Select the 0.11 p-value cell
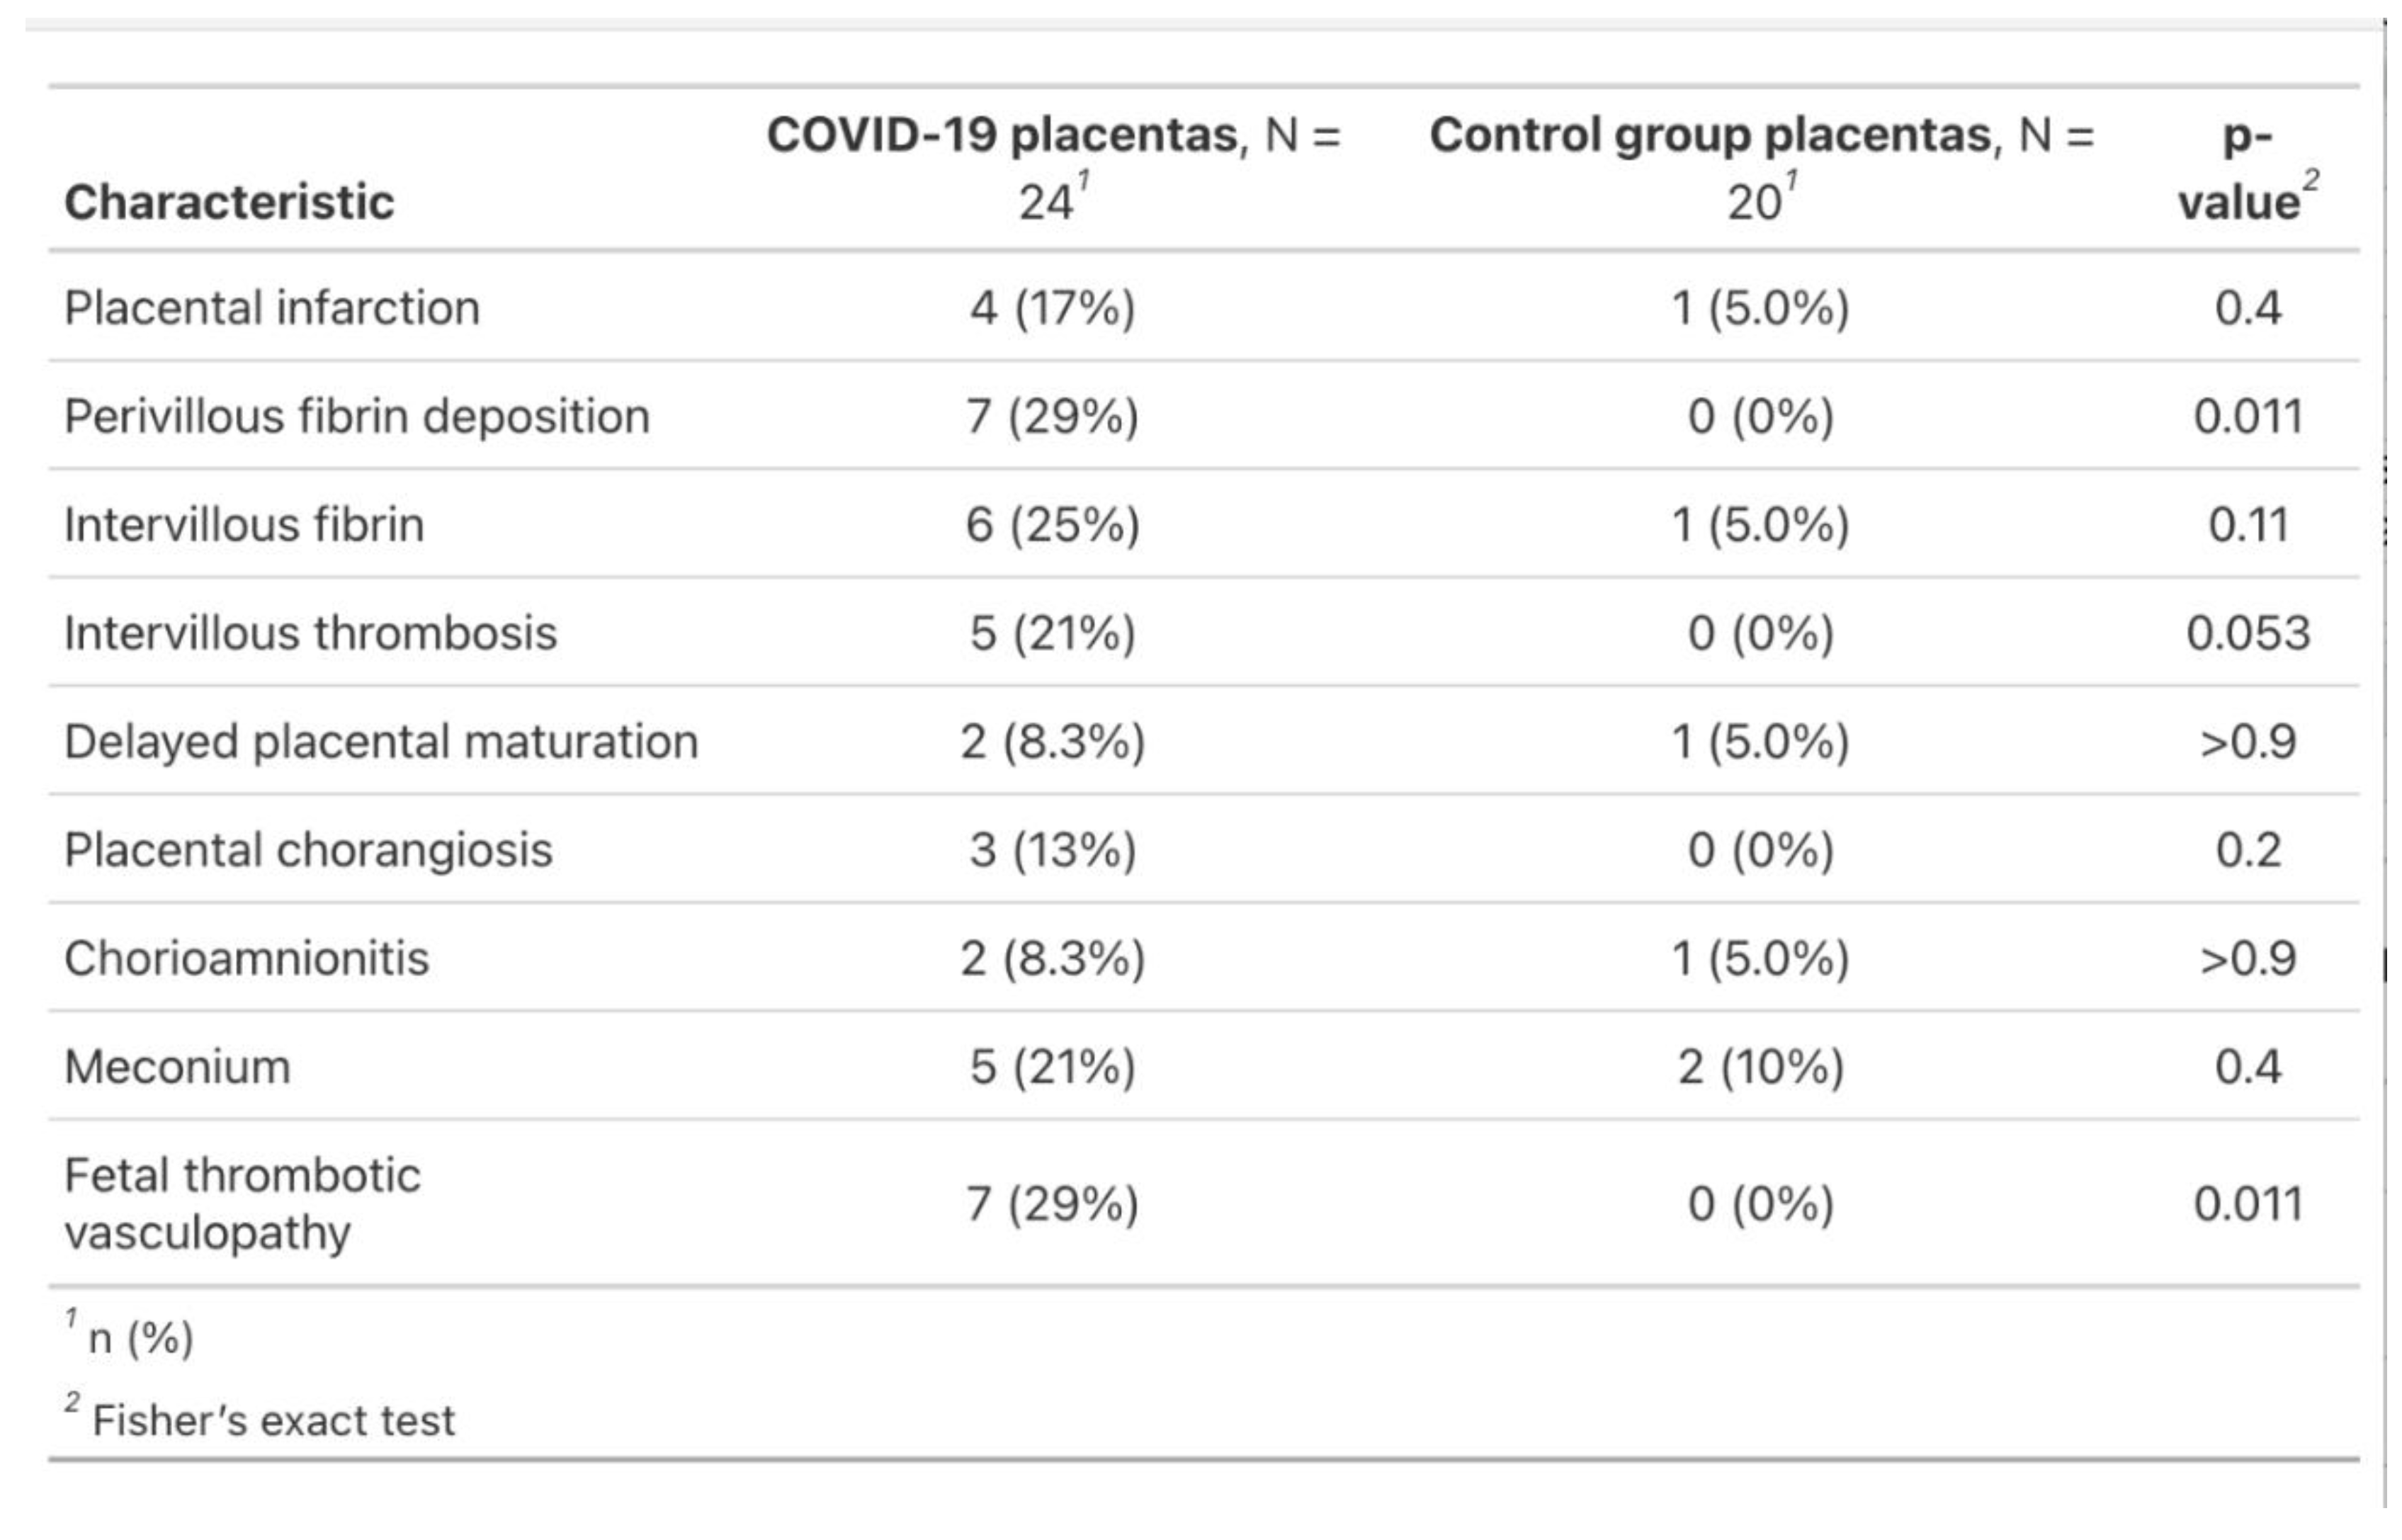The width and height of the screenshot is (2402, 1540). [2248, 525]
